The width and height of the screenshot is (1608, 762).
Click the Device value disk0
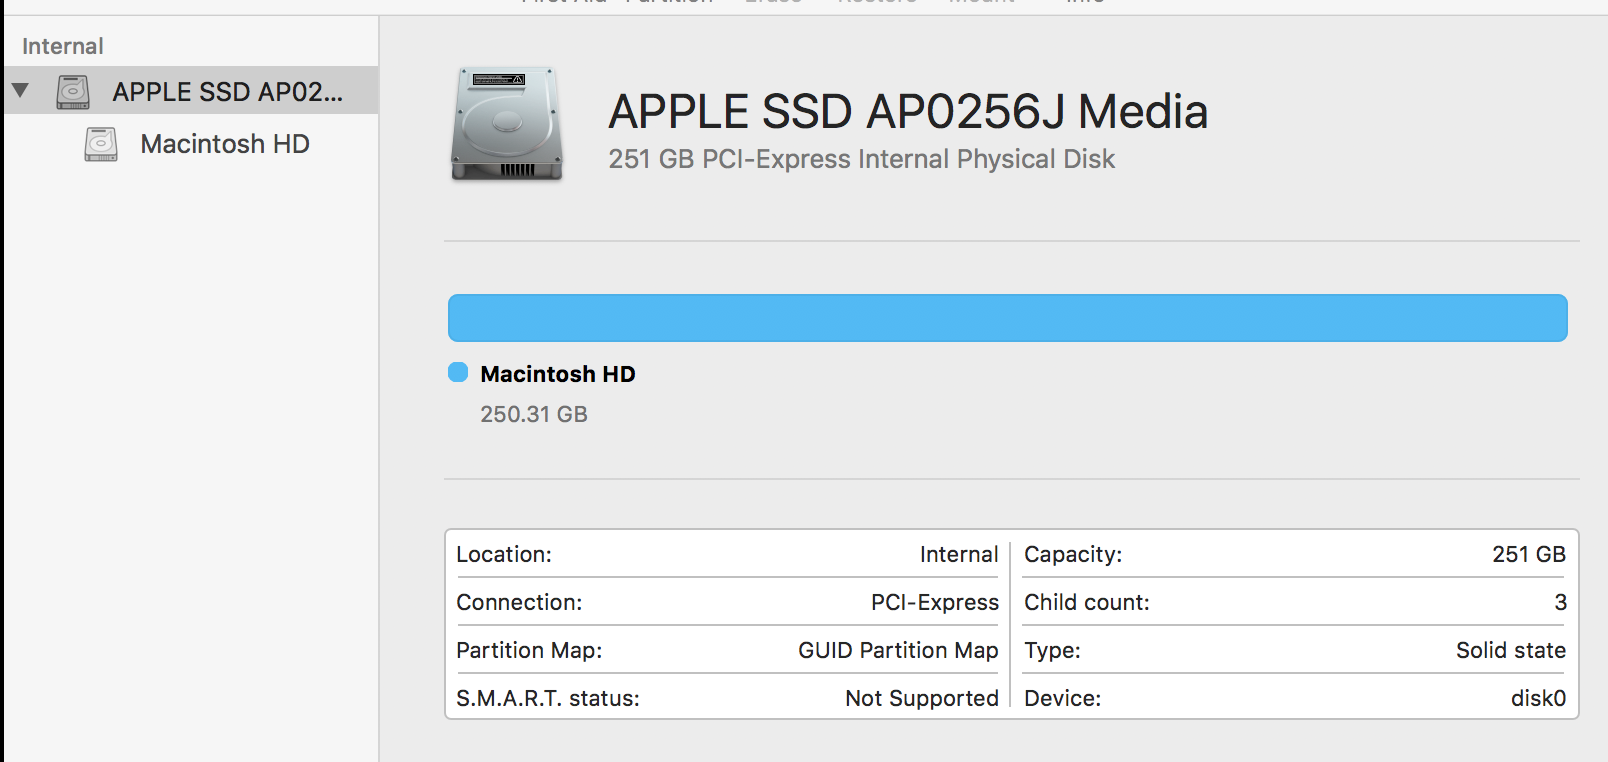(x=1538, y=698)
